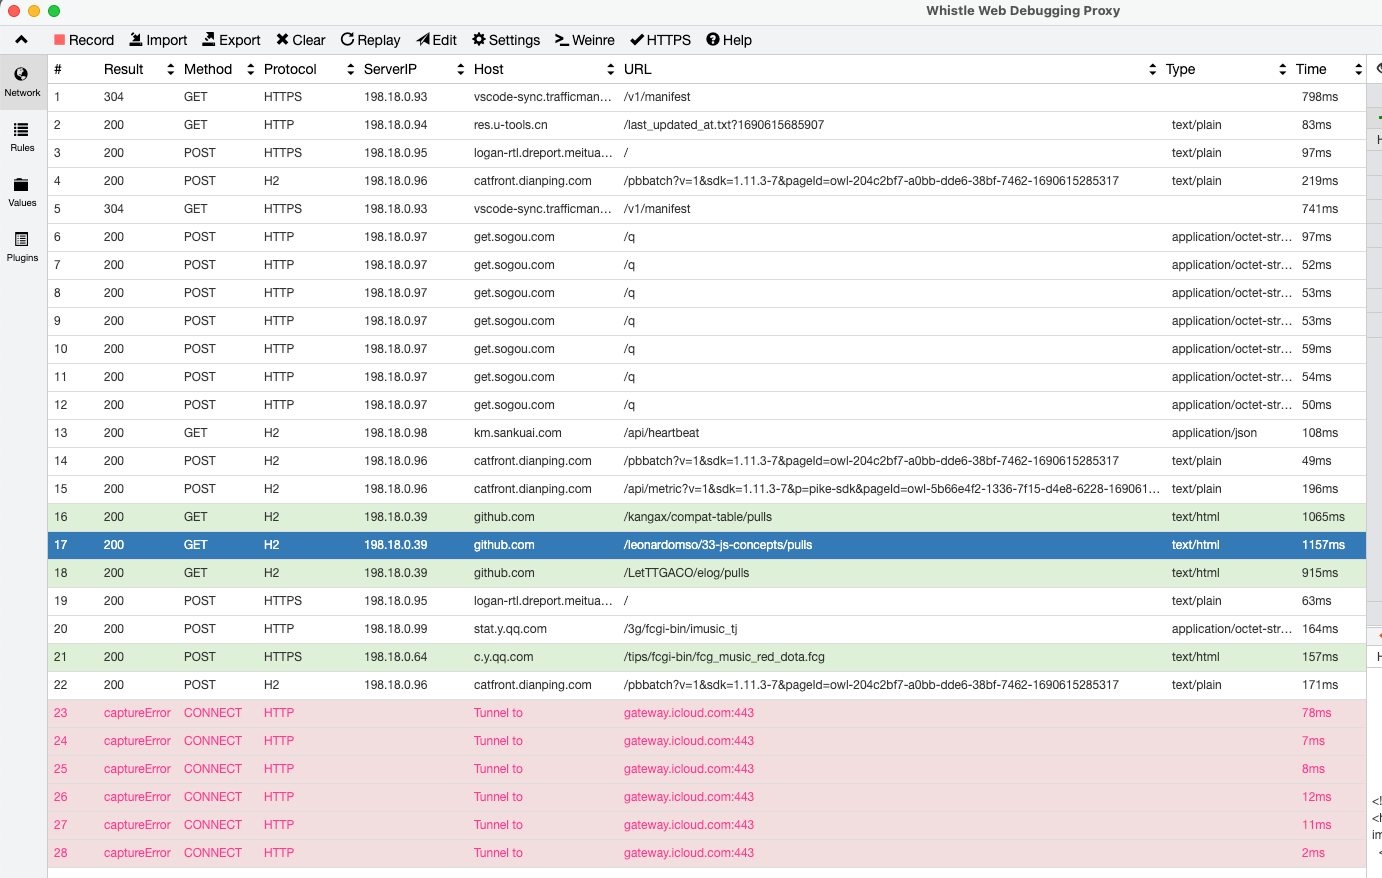Select row 23 captureError icloud tunnel
The image size is (1382, 878).
click(707, 713)
